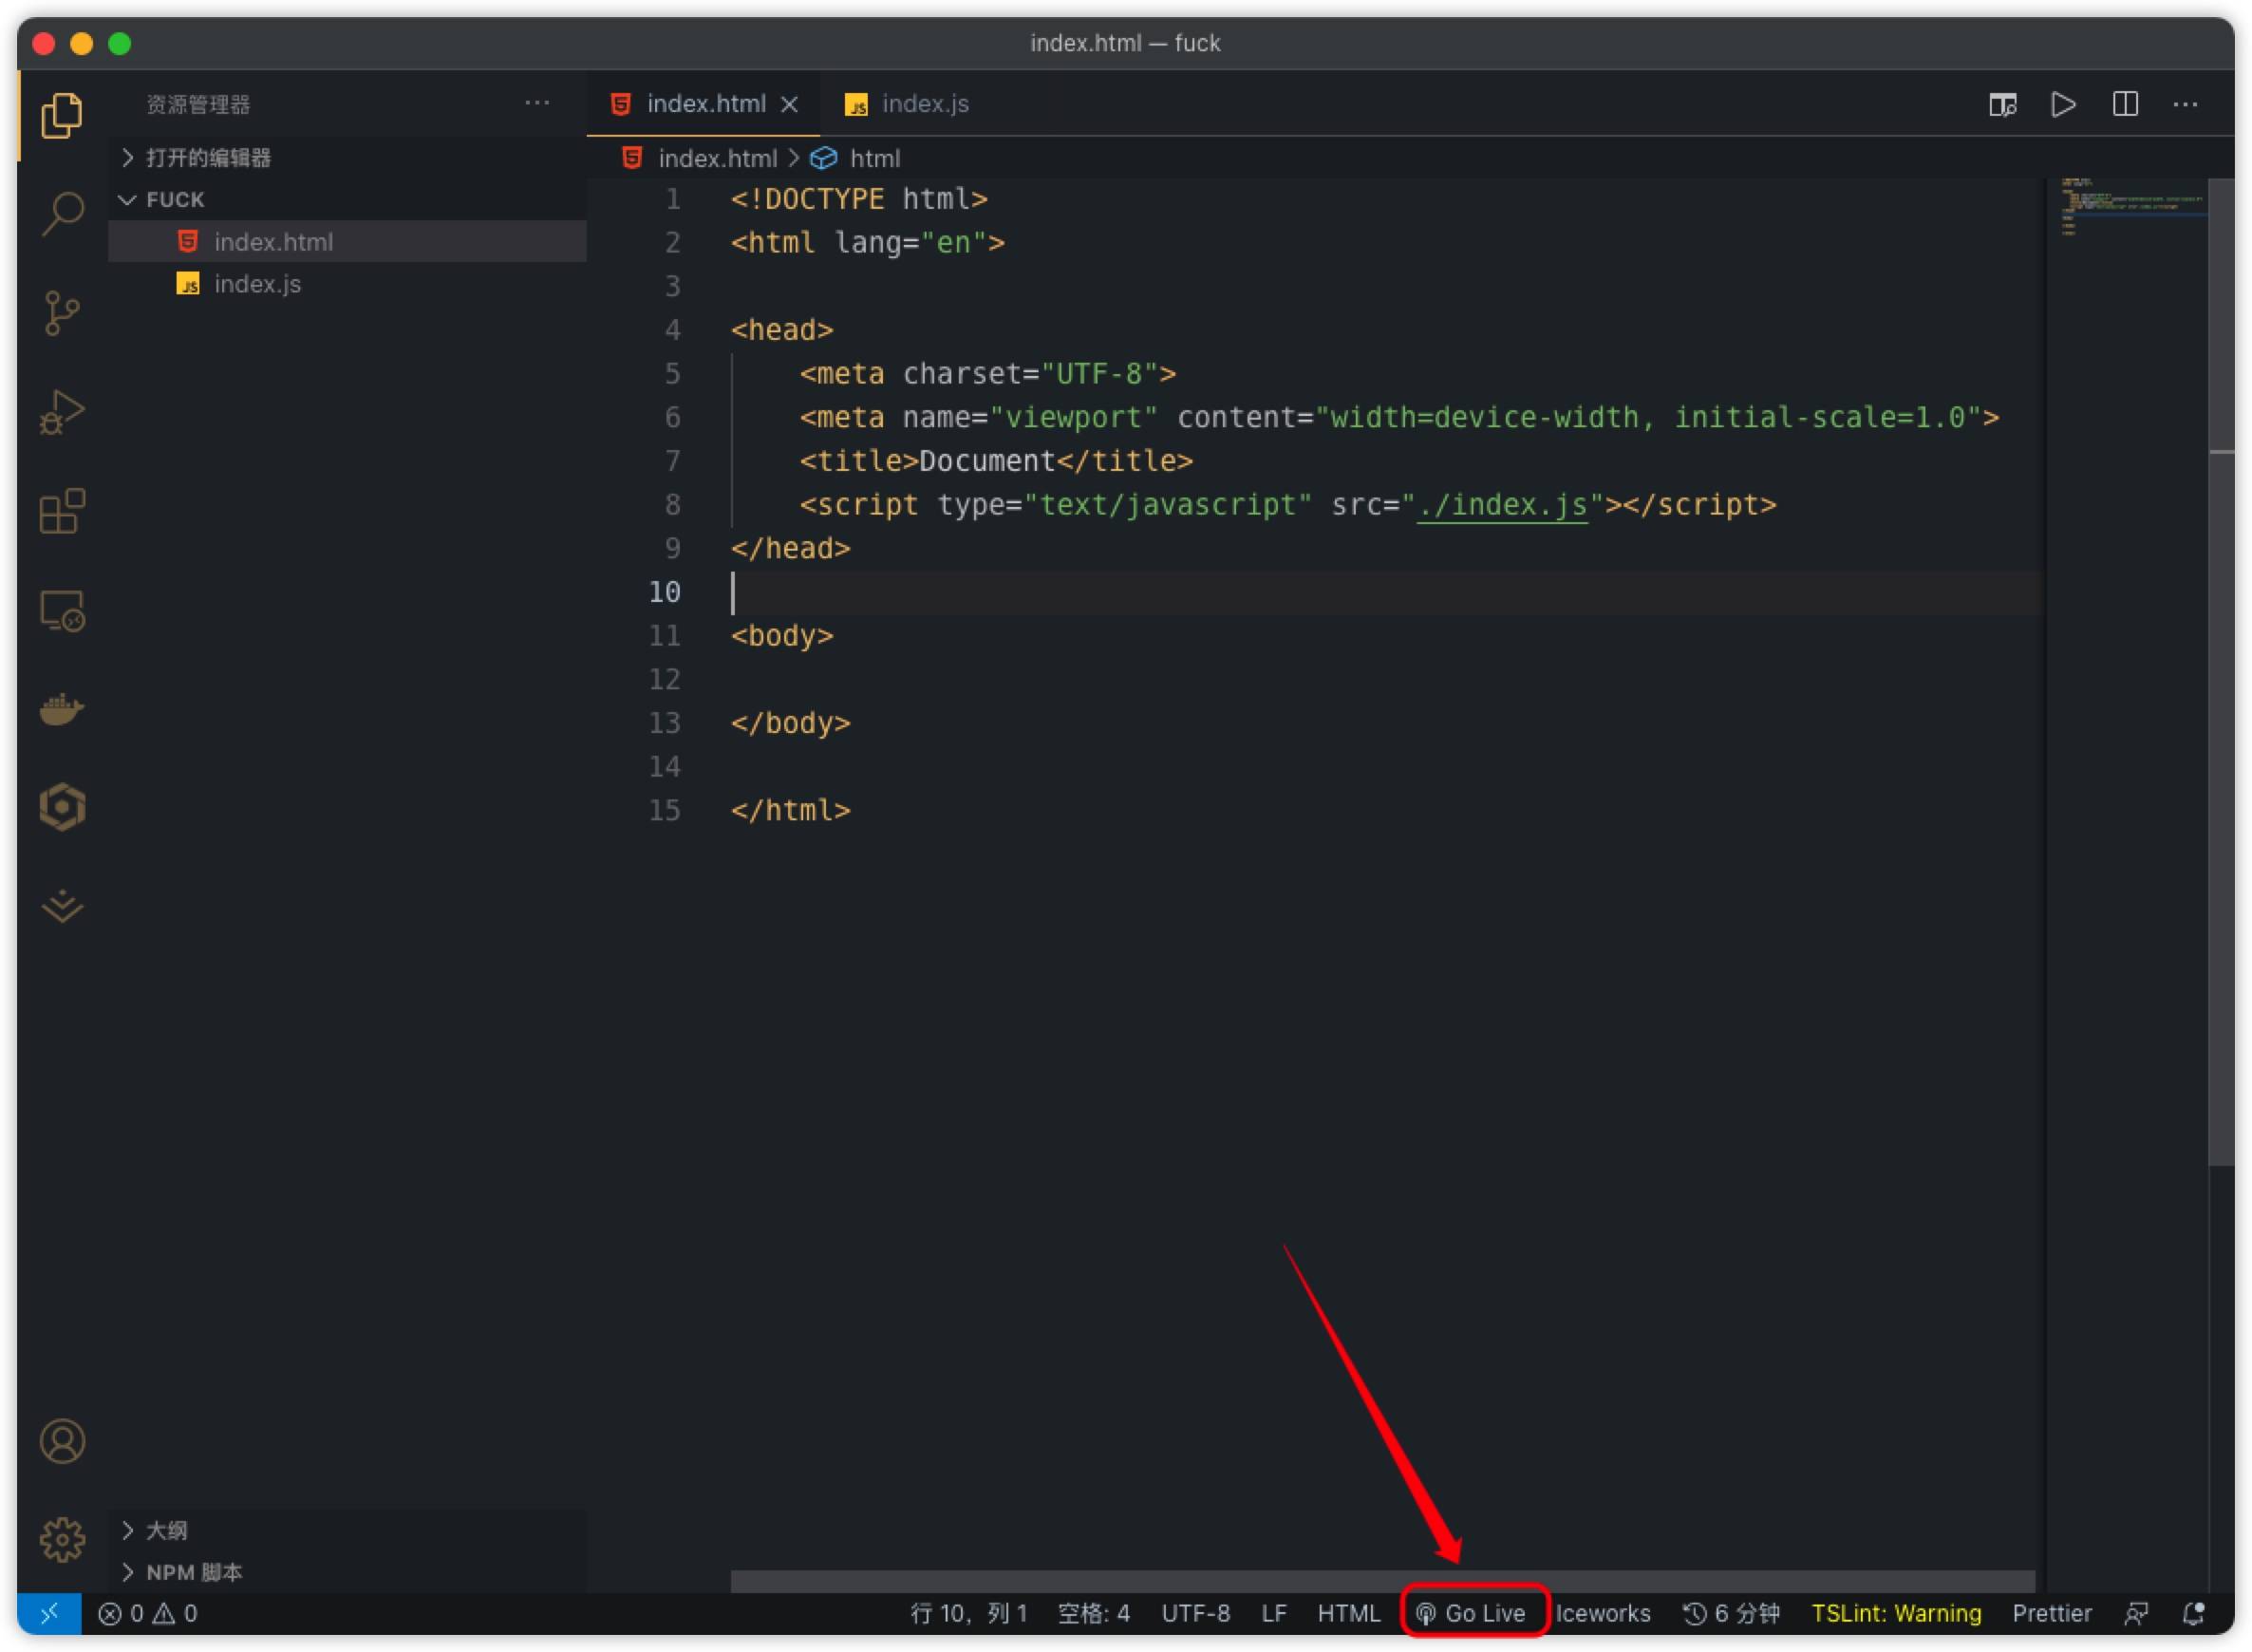Click the open preview to side icon
Viewport: 2252px width, 1652px height.
click(x=2002, y=104)
